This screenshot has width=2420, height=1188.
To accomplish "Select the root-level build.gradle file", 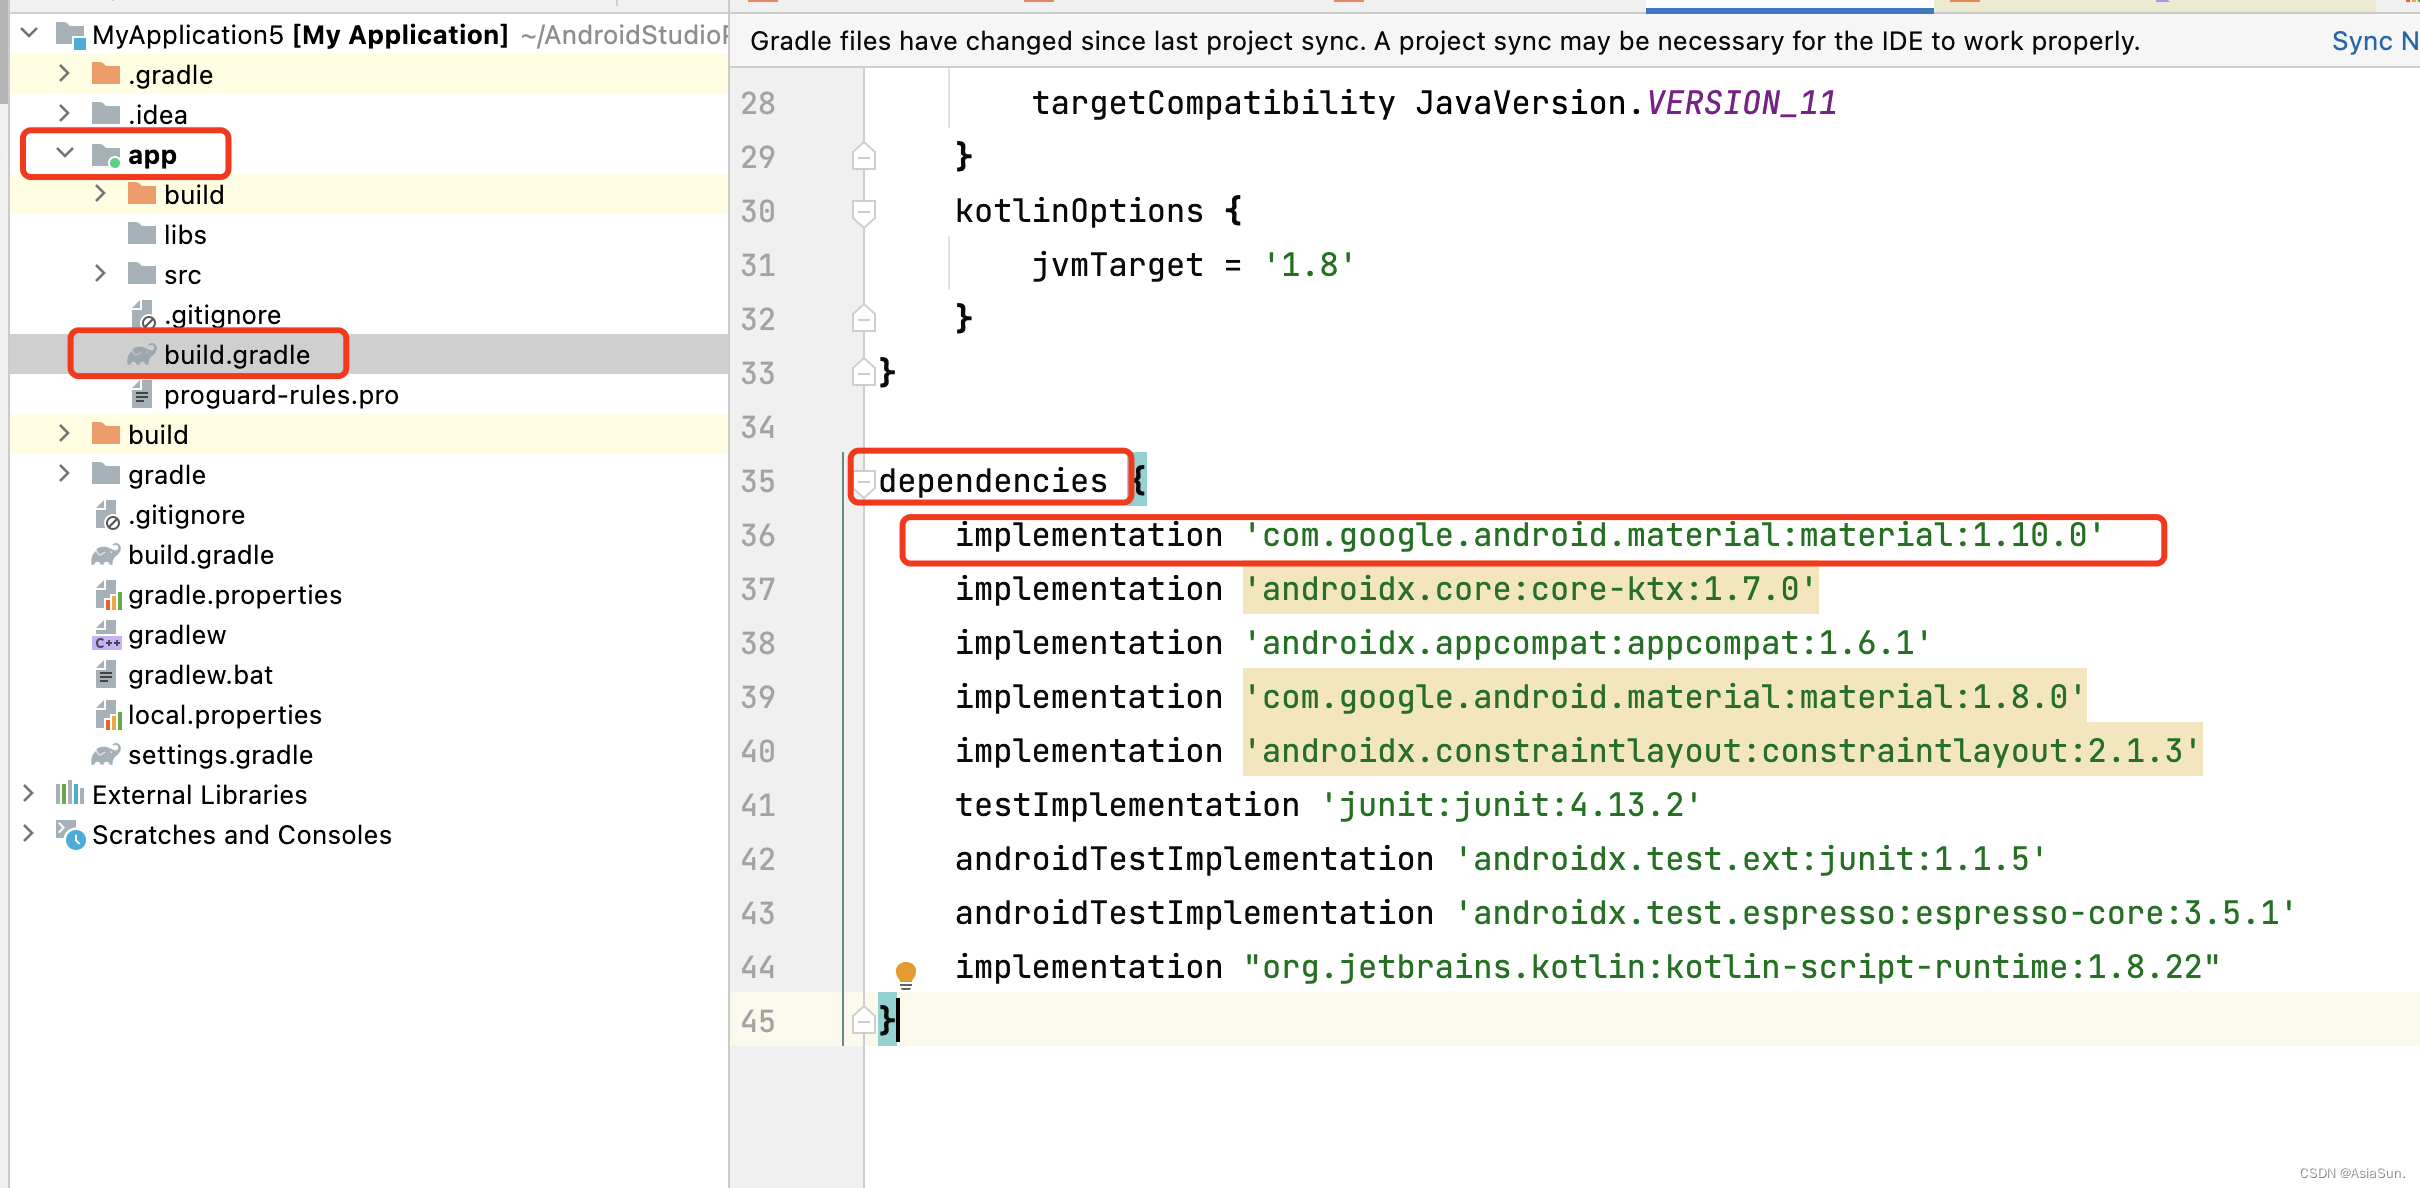I will tap(201, 555).
